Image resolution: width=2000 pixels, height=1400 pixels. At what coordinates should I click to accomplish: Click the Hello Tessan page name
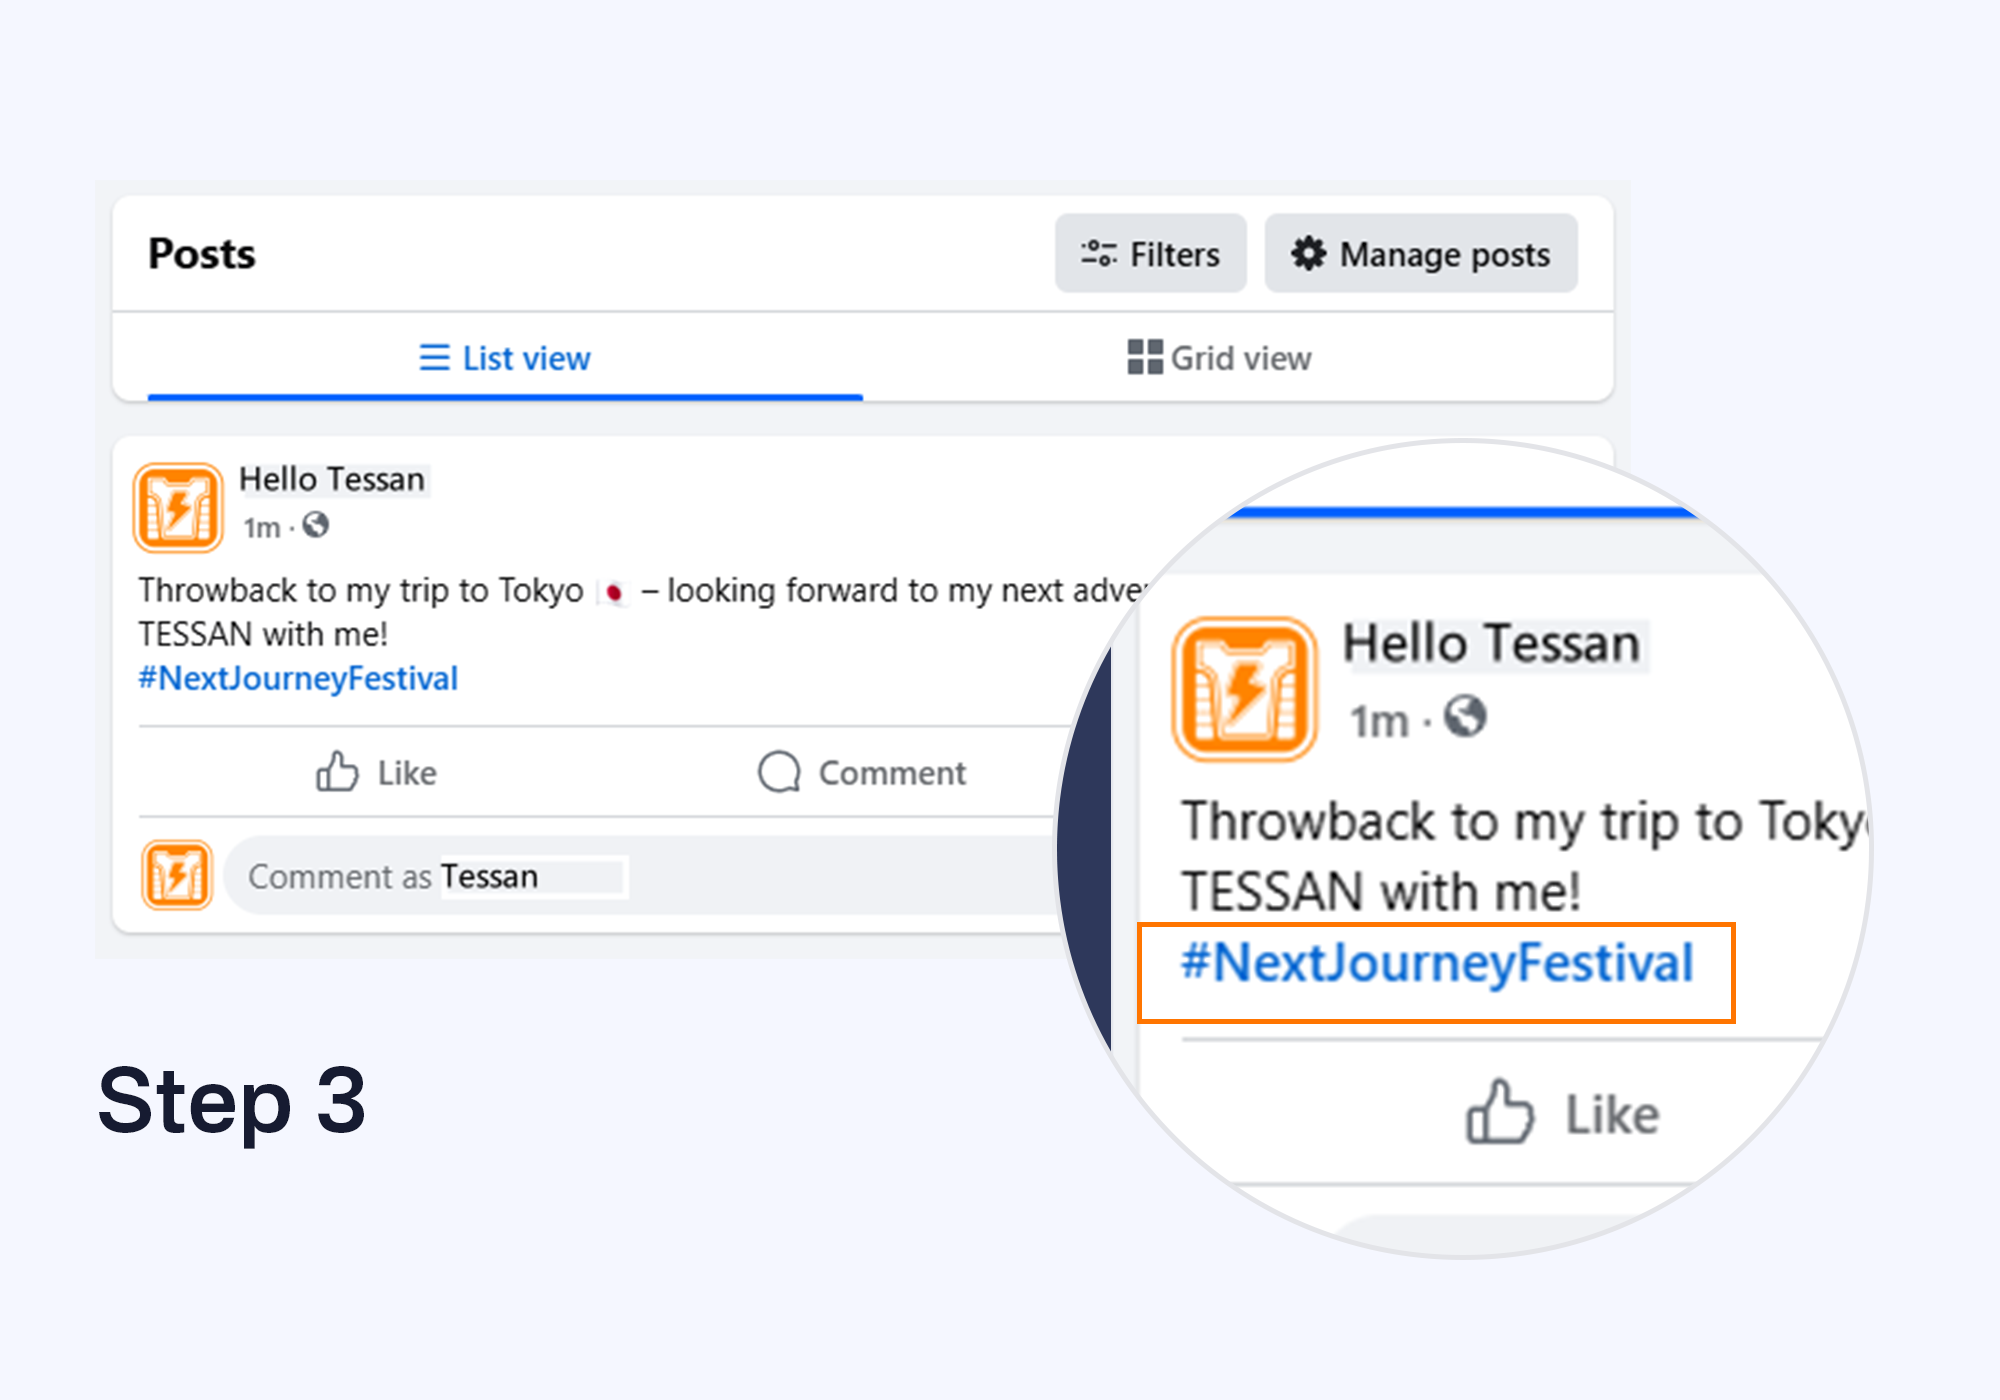(332, 480)
